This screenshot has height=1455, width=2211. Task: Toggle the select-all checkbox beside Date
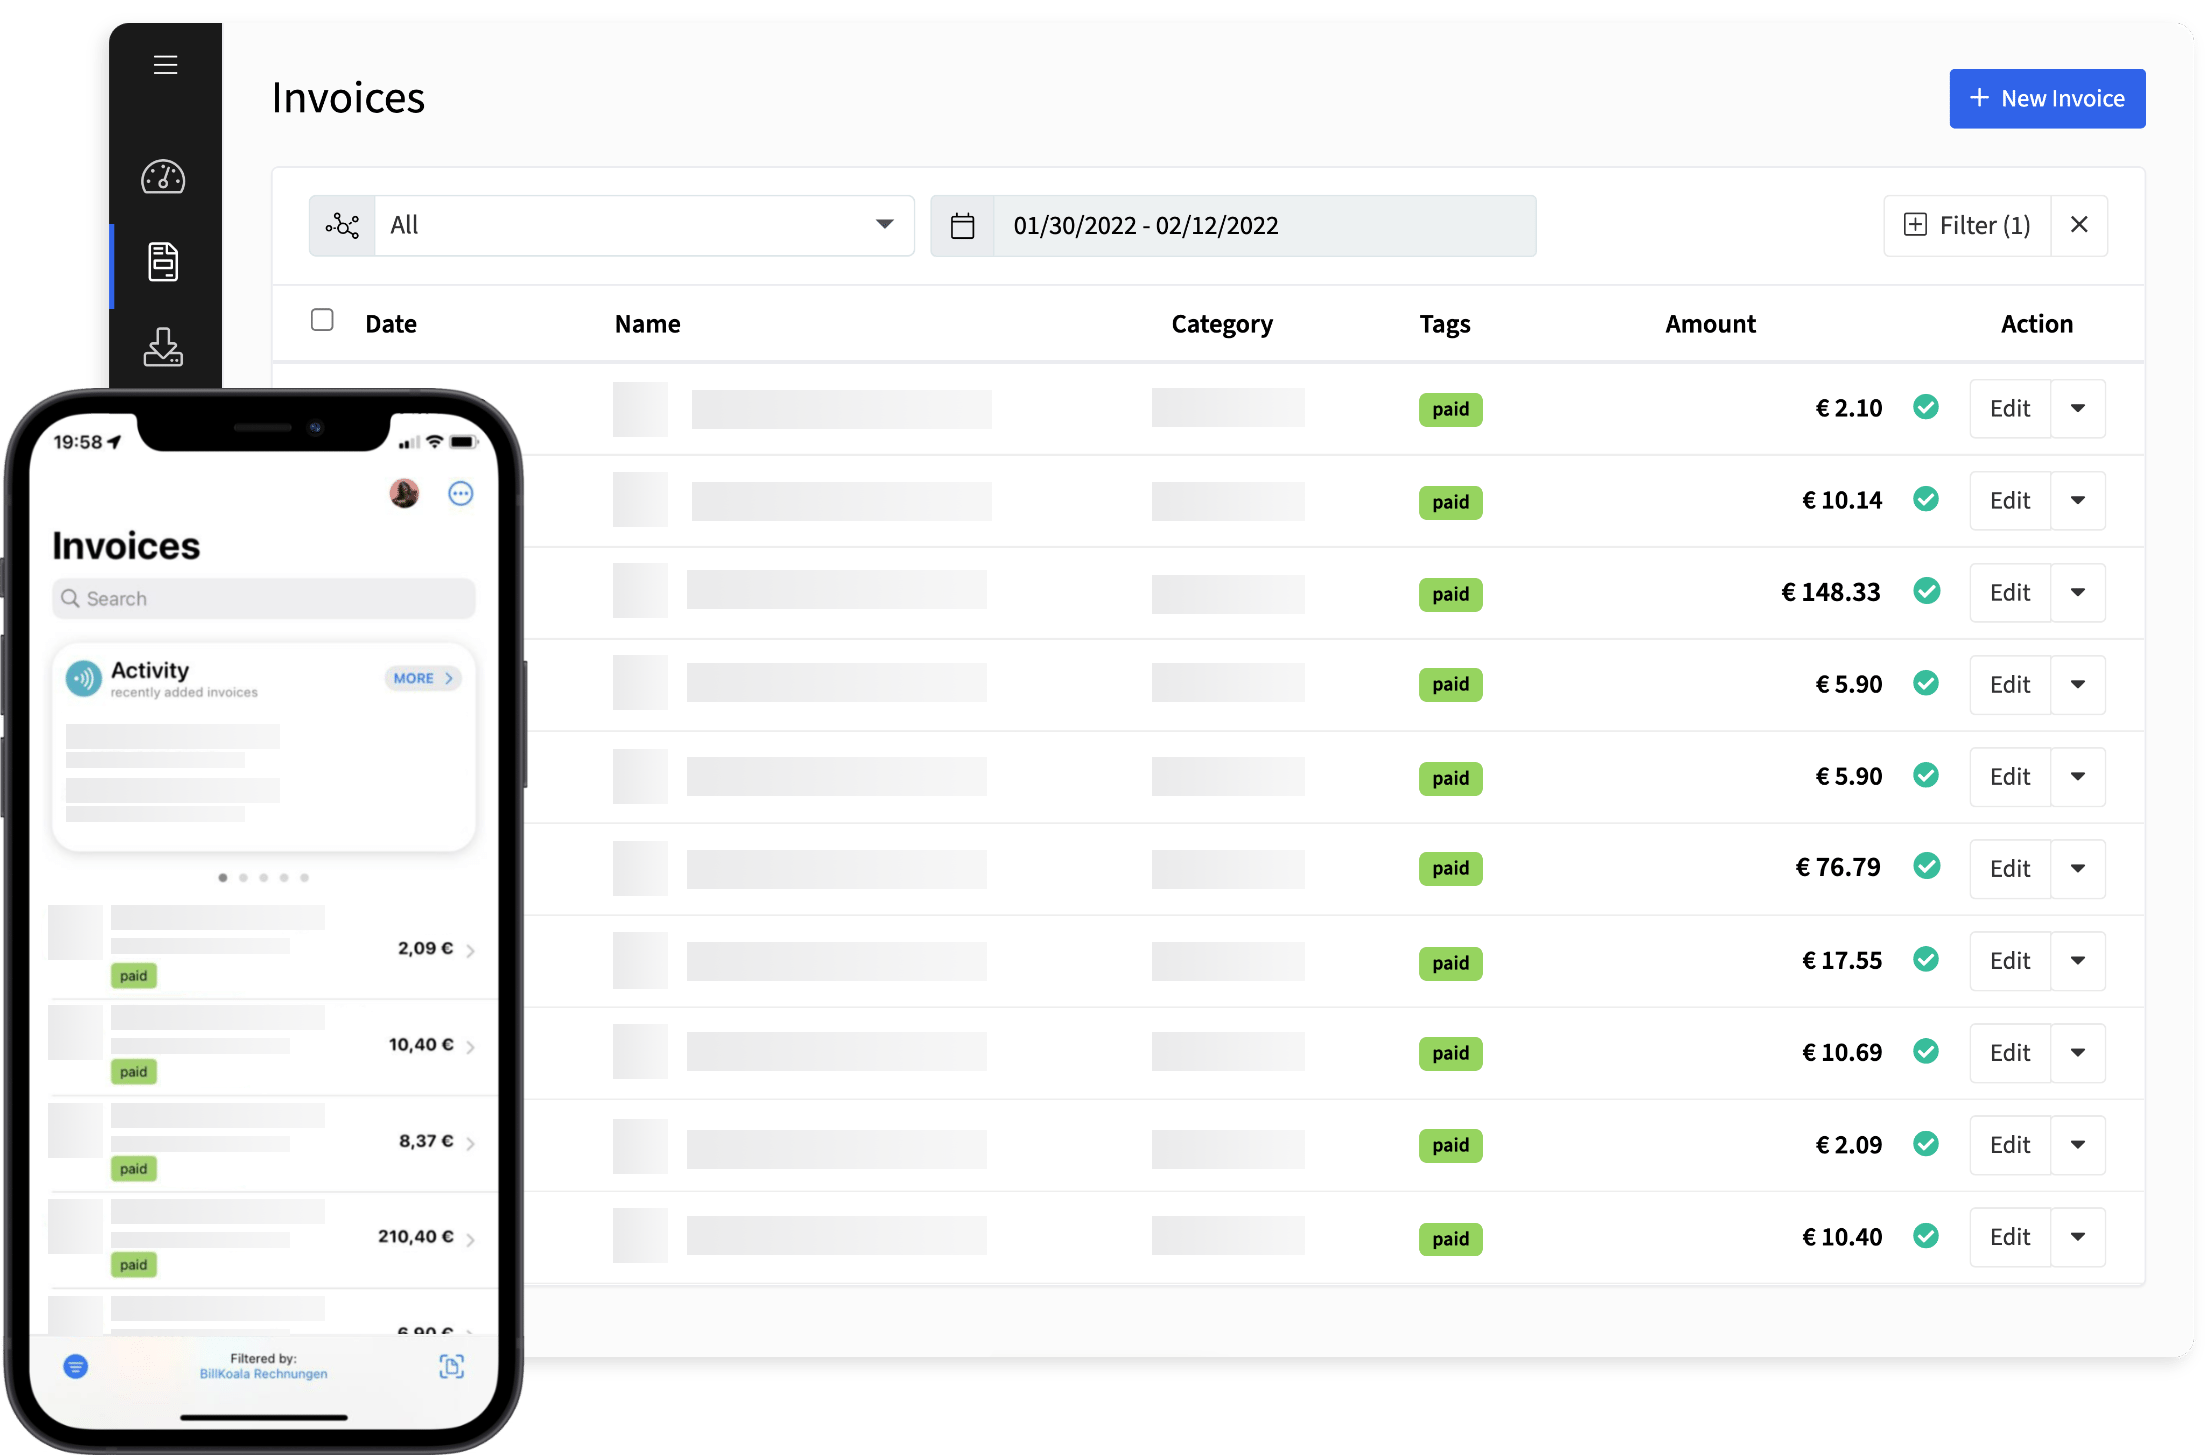[x=322, y=320]
